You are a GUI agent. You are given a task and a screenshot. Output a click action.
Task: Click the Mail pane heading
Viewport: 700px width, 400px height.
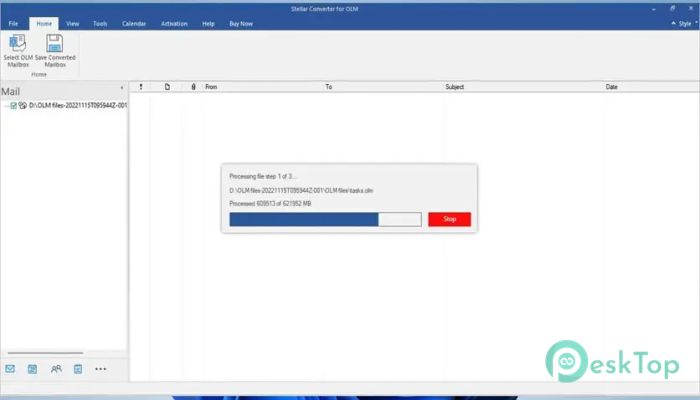click(x=10, y=92)
